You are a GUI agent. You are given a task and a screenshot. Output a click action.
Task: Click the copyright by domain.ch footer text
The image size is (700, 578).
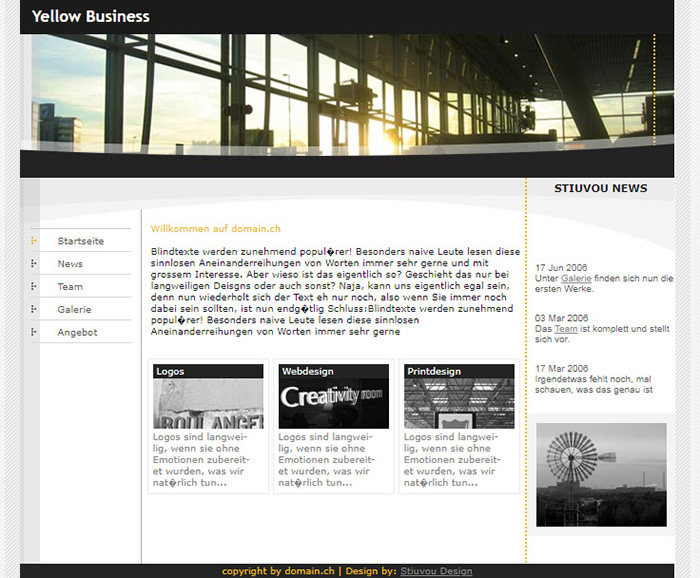[x=278, y=571]
